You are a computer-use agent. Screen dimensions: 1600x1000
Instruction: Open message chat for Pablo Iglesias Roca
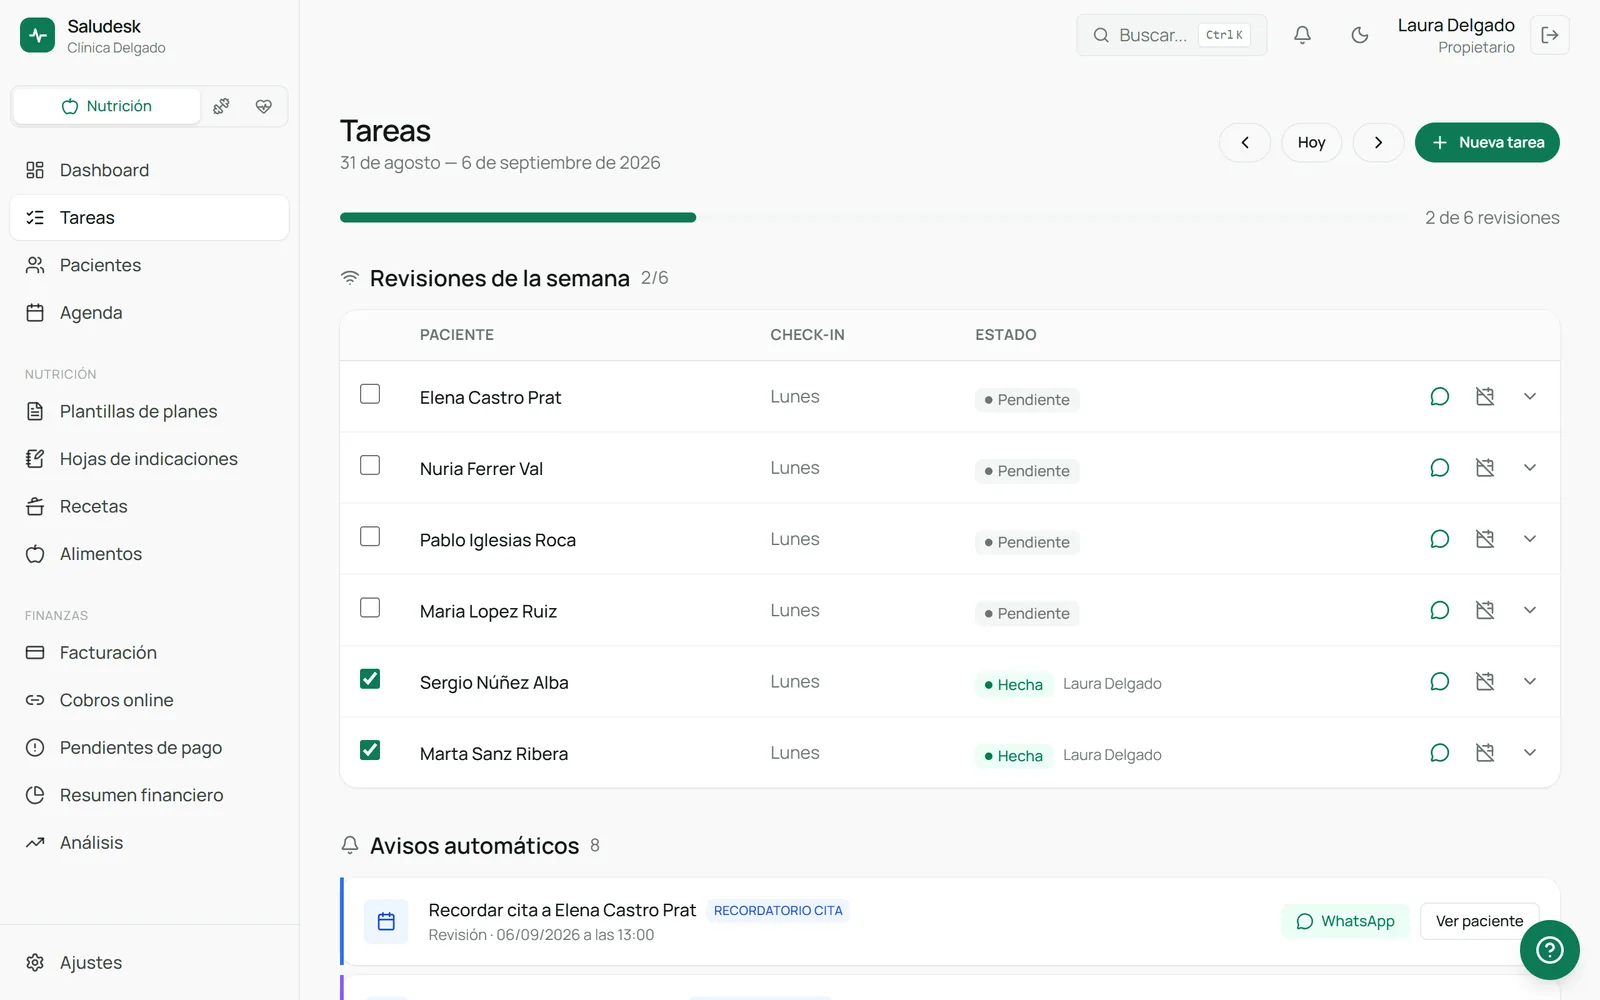click(1439, 539)
